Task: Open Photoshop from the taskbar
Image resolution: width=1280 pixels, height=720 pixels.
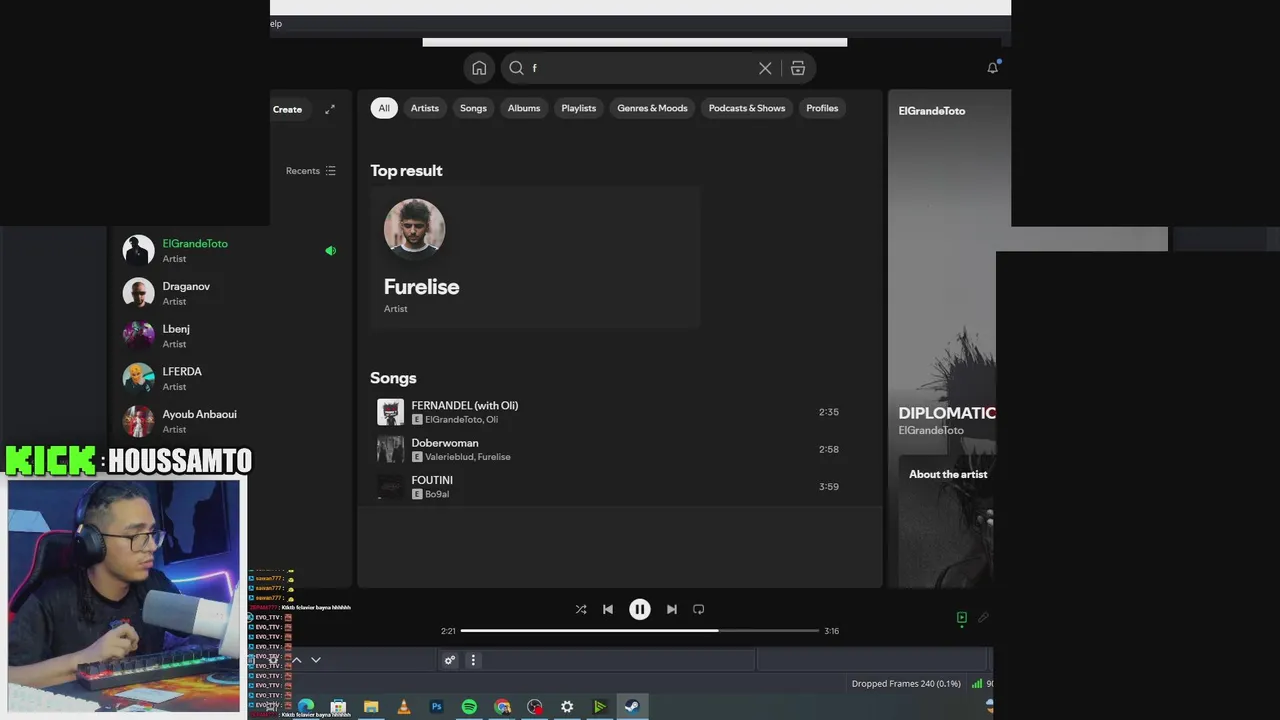Action: (x=436, y=707)
